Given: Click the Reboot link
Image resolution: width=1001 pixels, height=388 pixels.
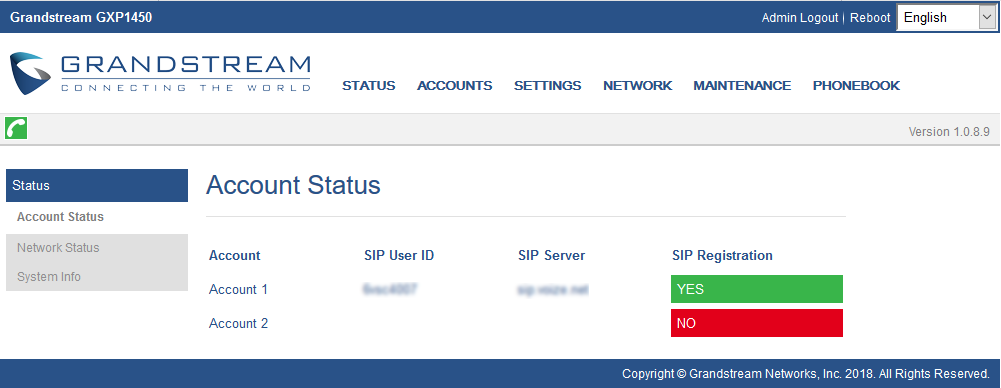Looking at the screenshot, I should (870, 18).
